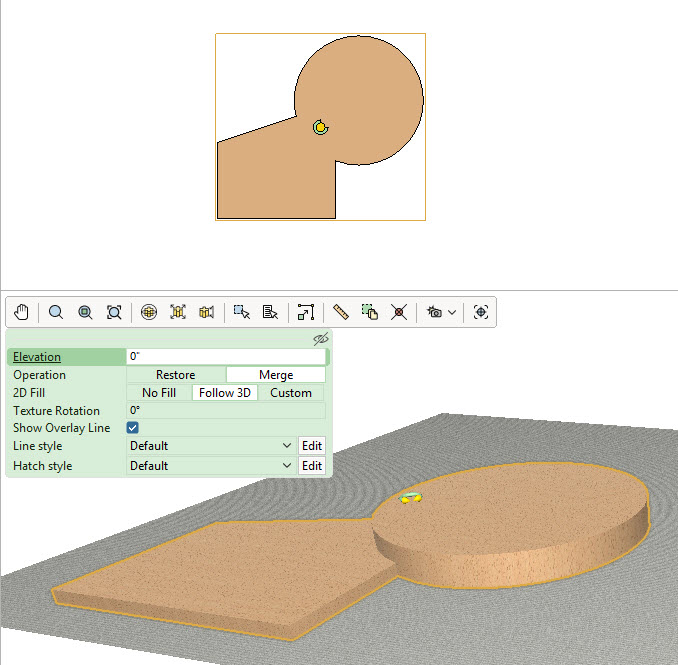Click the Elevation value field
Viewport: 678px width, 665px height.
[226, 357]
